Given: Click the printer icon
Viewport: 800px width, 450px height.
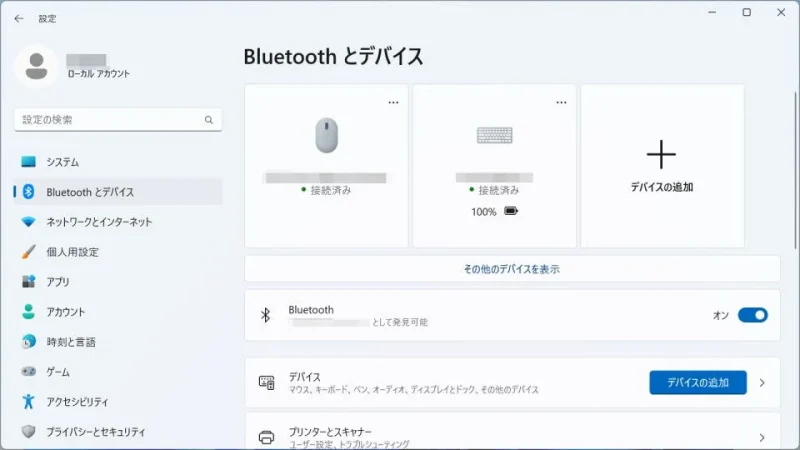Looking at the screenshot, I should coord(266,437).
